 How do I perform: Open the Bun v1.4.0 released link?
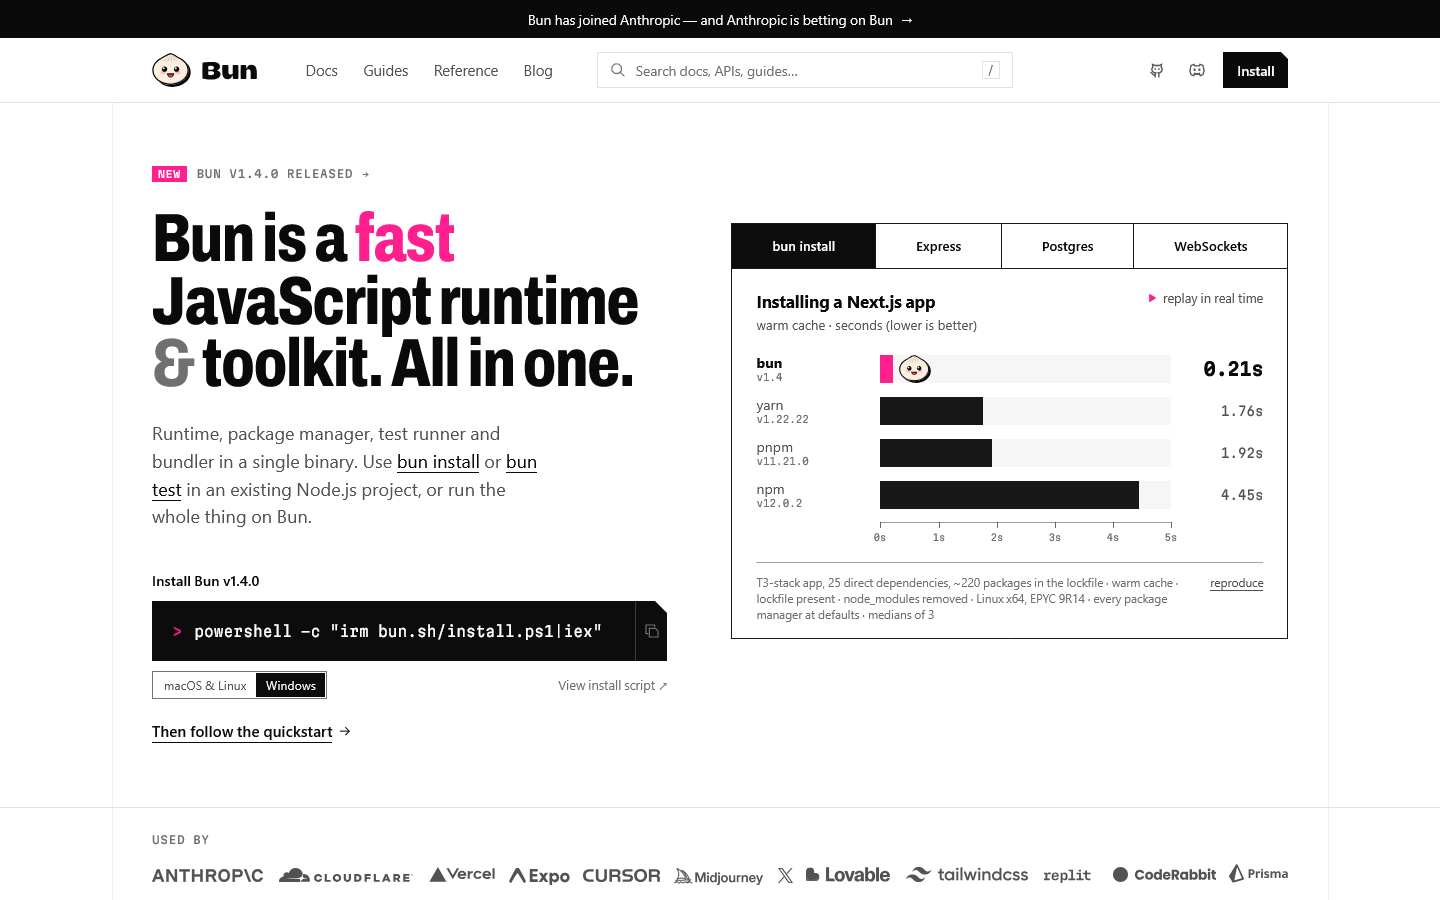pos(283,174)
